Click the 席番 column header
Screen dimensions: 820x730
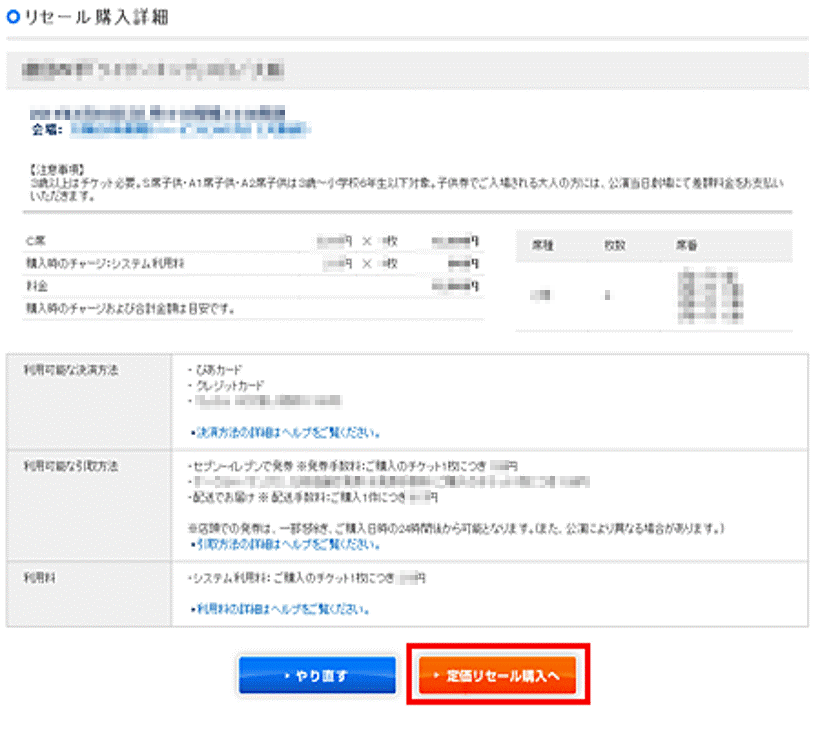[x=686, y=245]
